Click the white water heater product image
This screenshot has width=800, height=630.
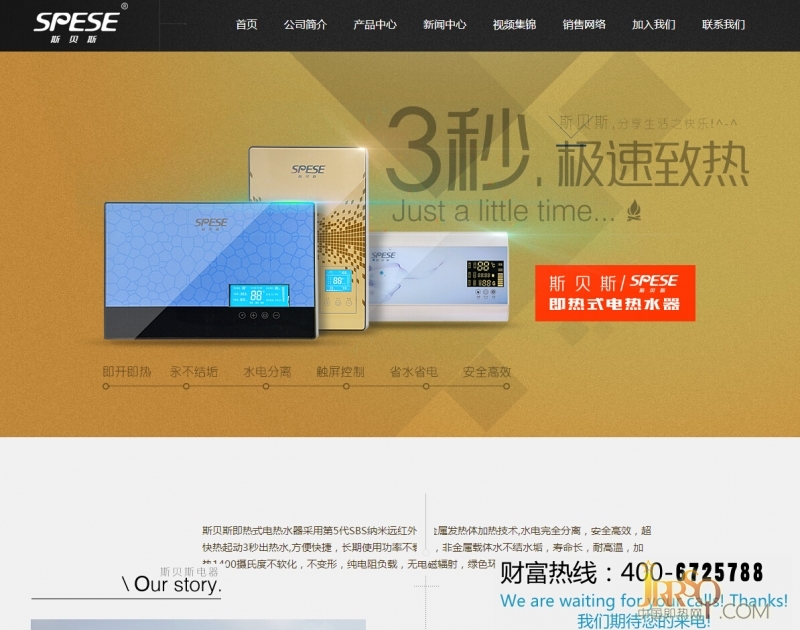coord(439,276)
